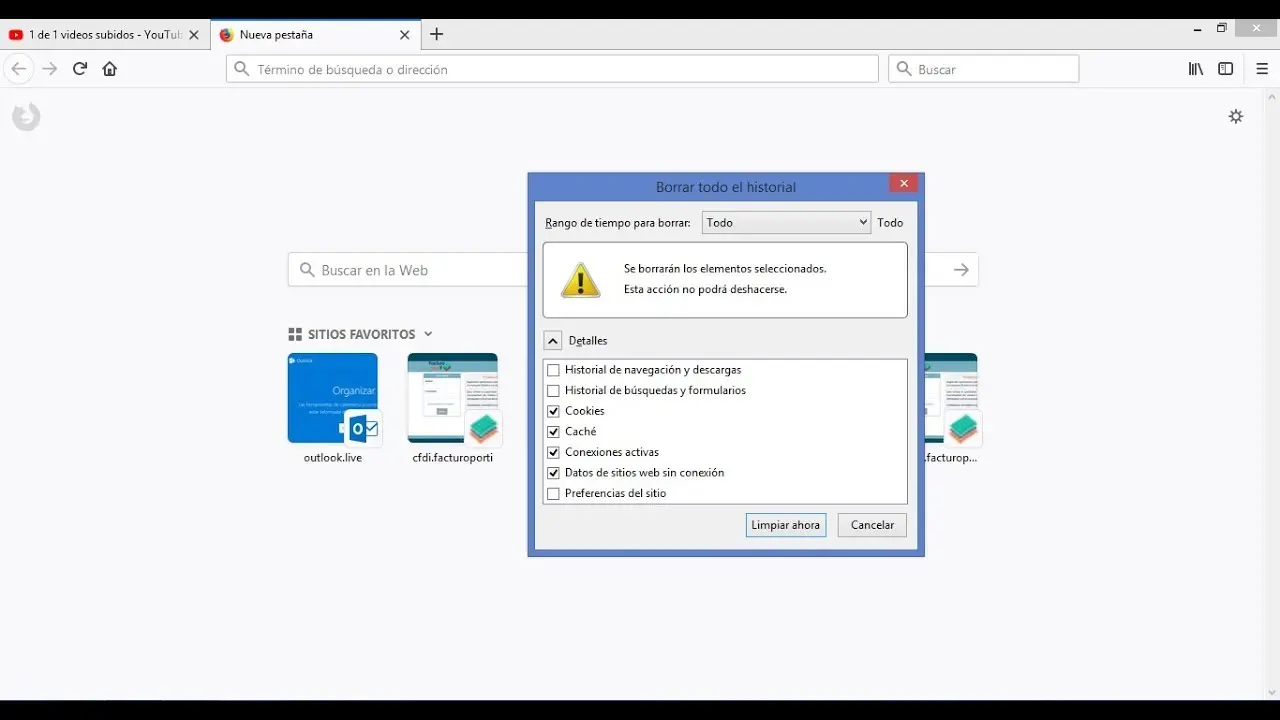The image size is (1280, 720).
Task: Enable Historial de navegación y descargas
Action: pos(553,370)
